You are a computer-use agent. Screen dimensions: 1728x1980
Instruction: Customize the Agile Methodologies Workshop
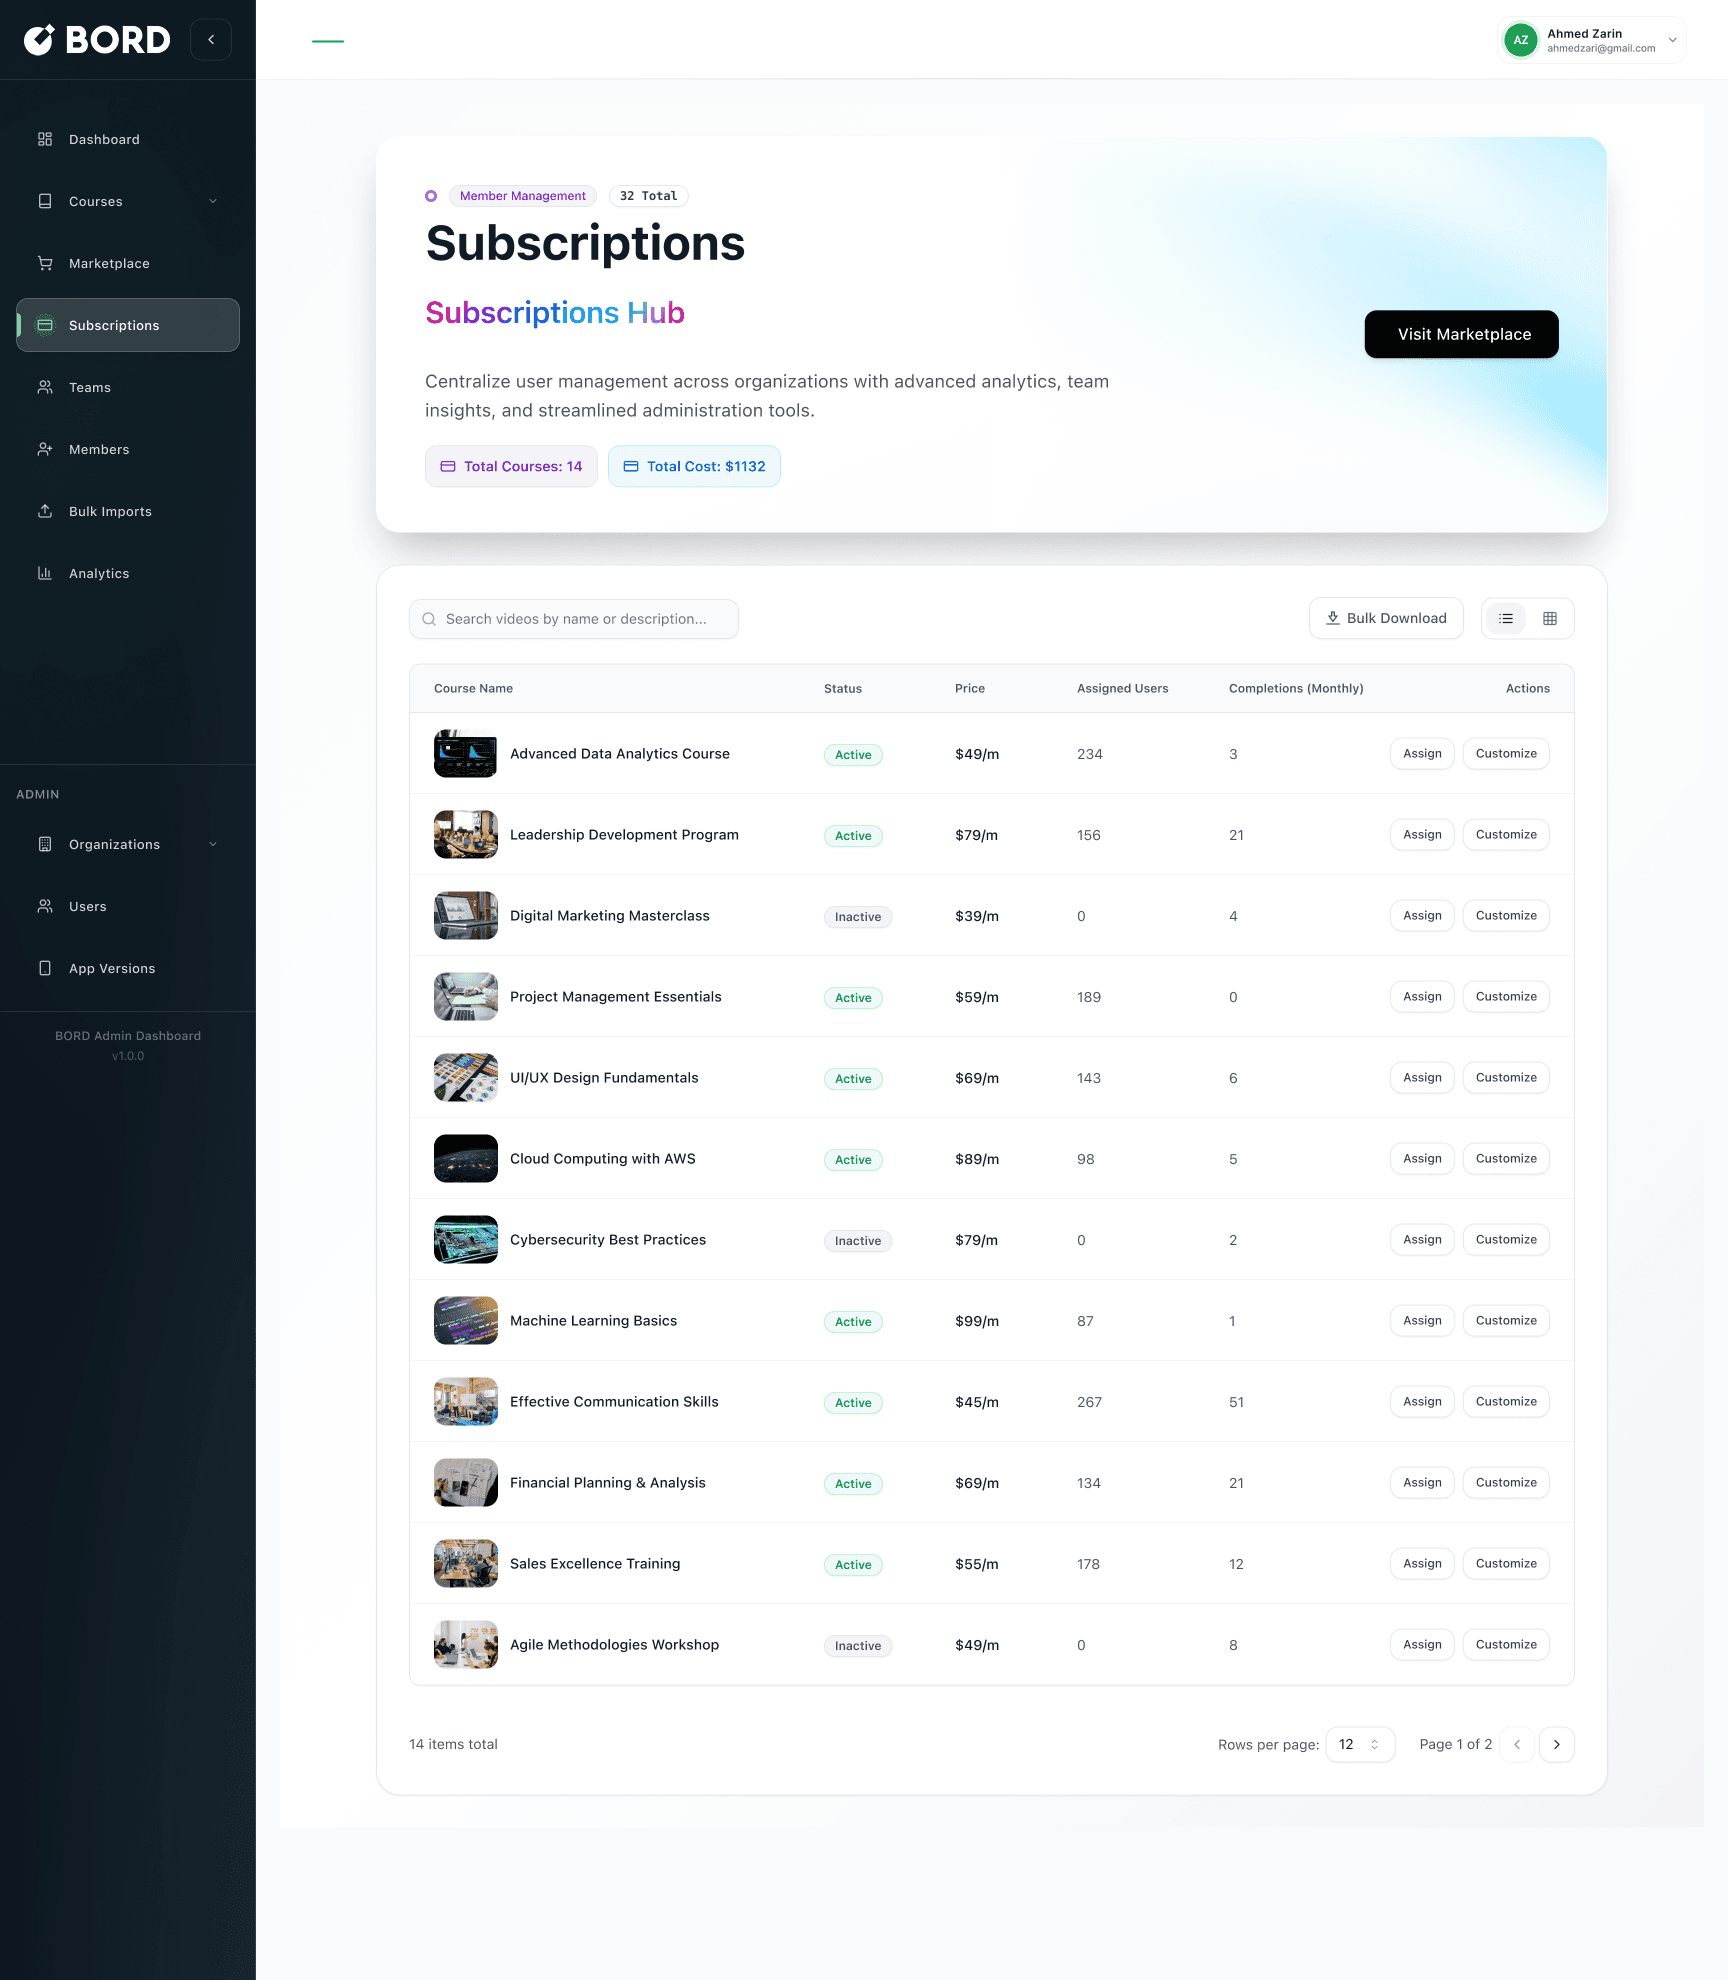click(x=1506, y=1644)
